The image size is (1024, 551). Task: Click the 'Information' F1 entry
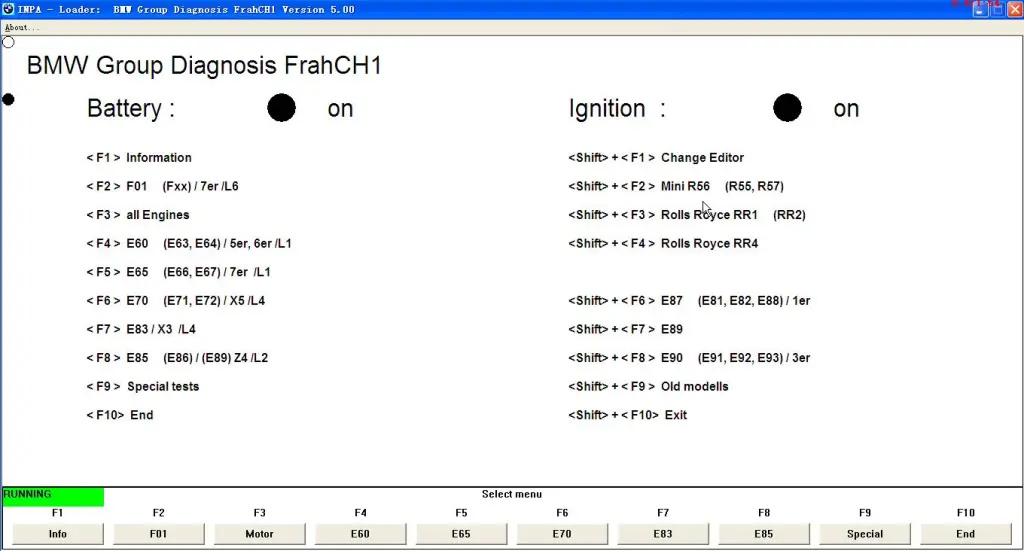click(x=139, y=157)
